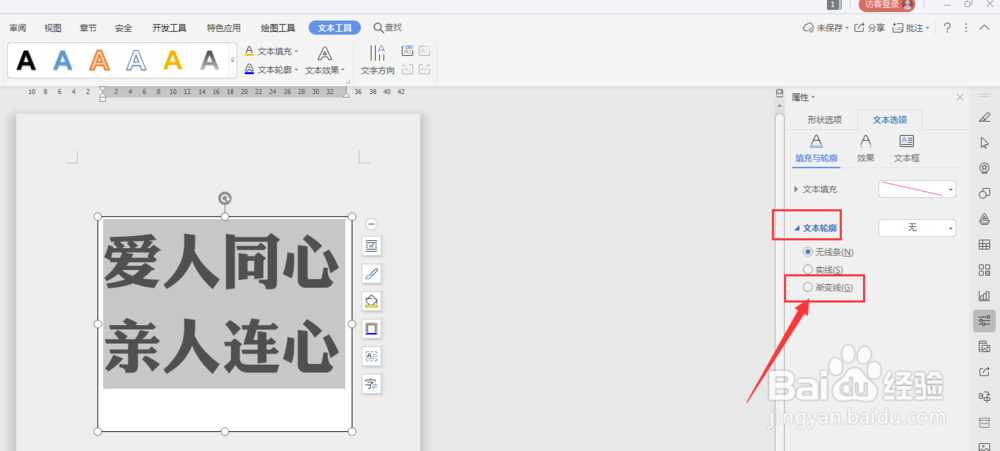Open the 绘图工具 ribbon tab

click(278, 28)
